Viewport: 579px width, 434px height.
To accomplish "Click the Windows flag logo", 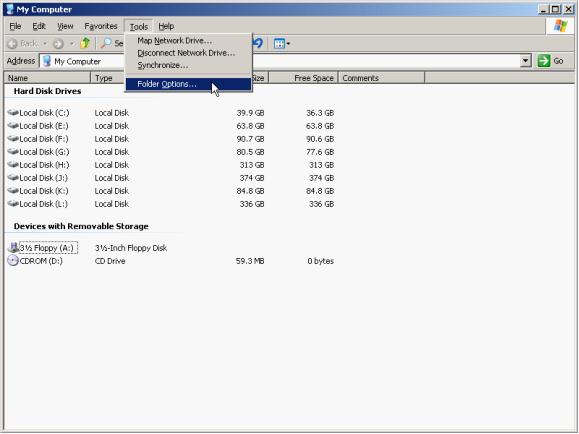I will 560,26.
